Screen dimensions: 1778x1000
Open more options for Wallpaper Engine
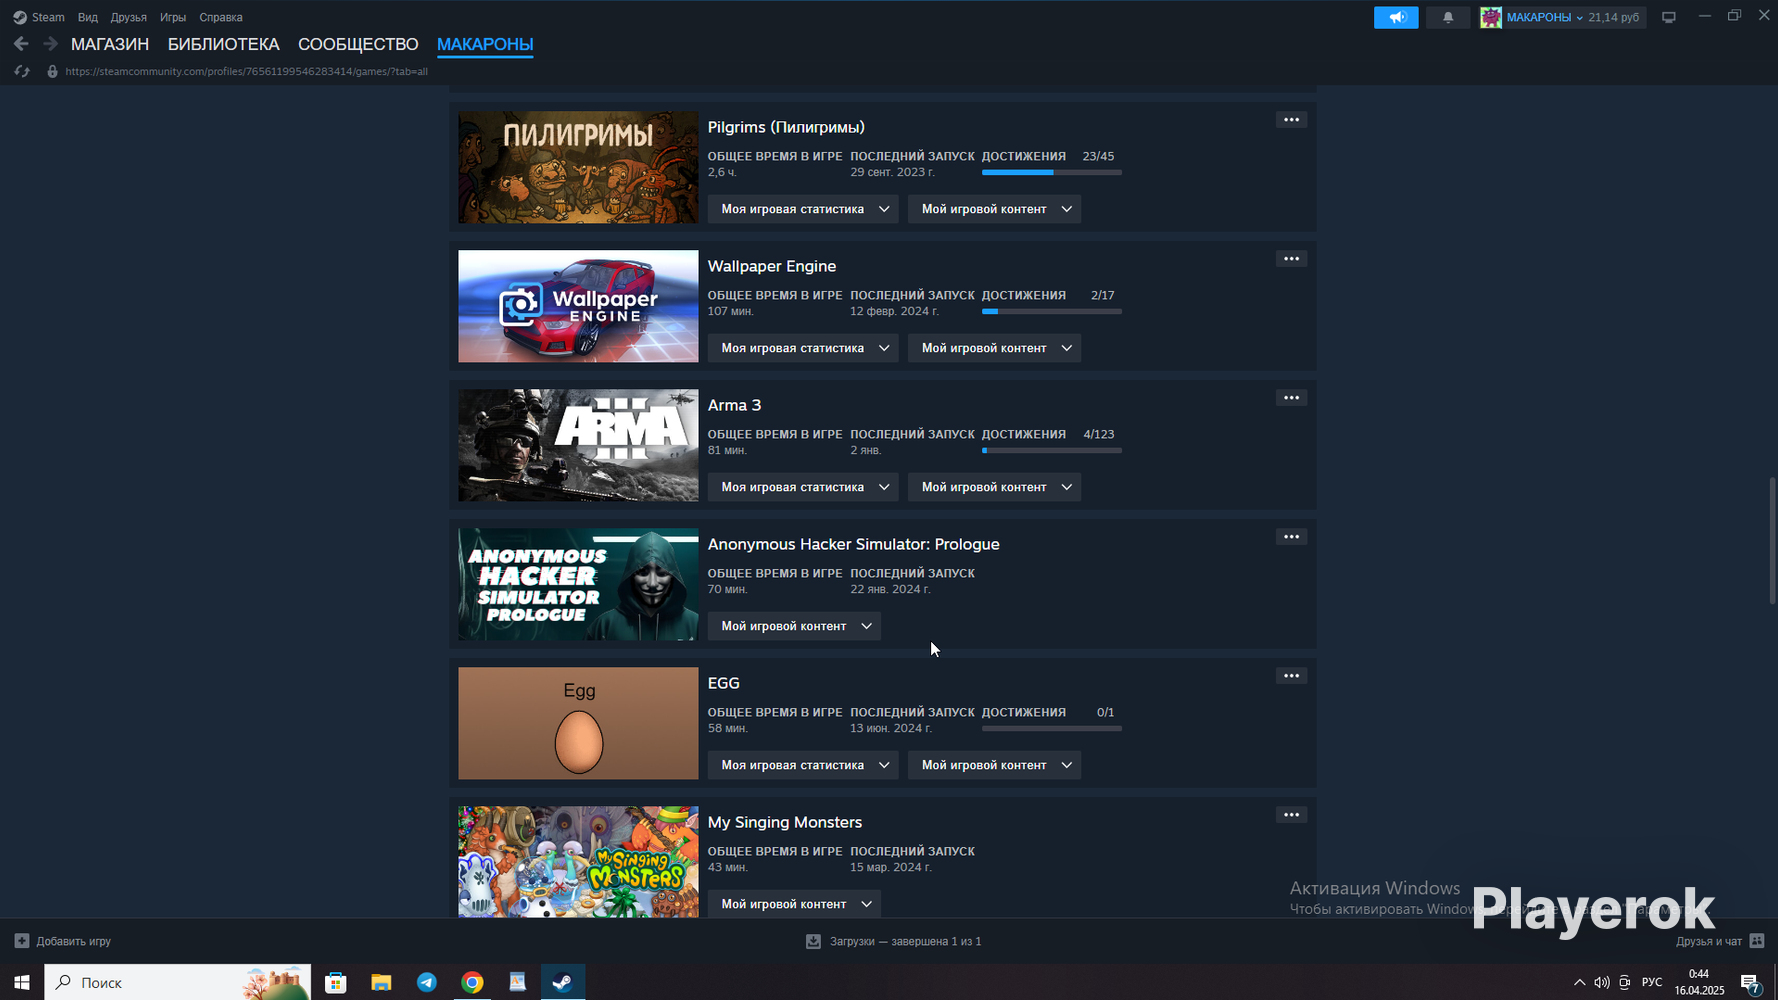[x=1291, y=259]
